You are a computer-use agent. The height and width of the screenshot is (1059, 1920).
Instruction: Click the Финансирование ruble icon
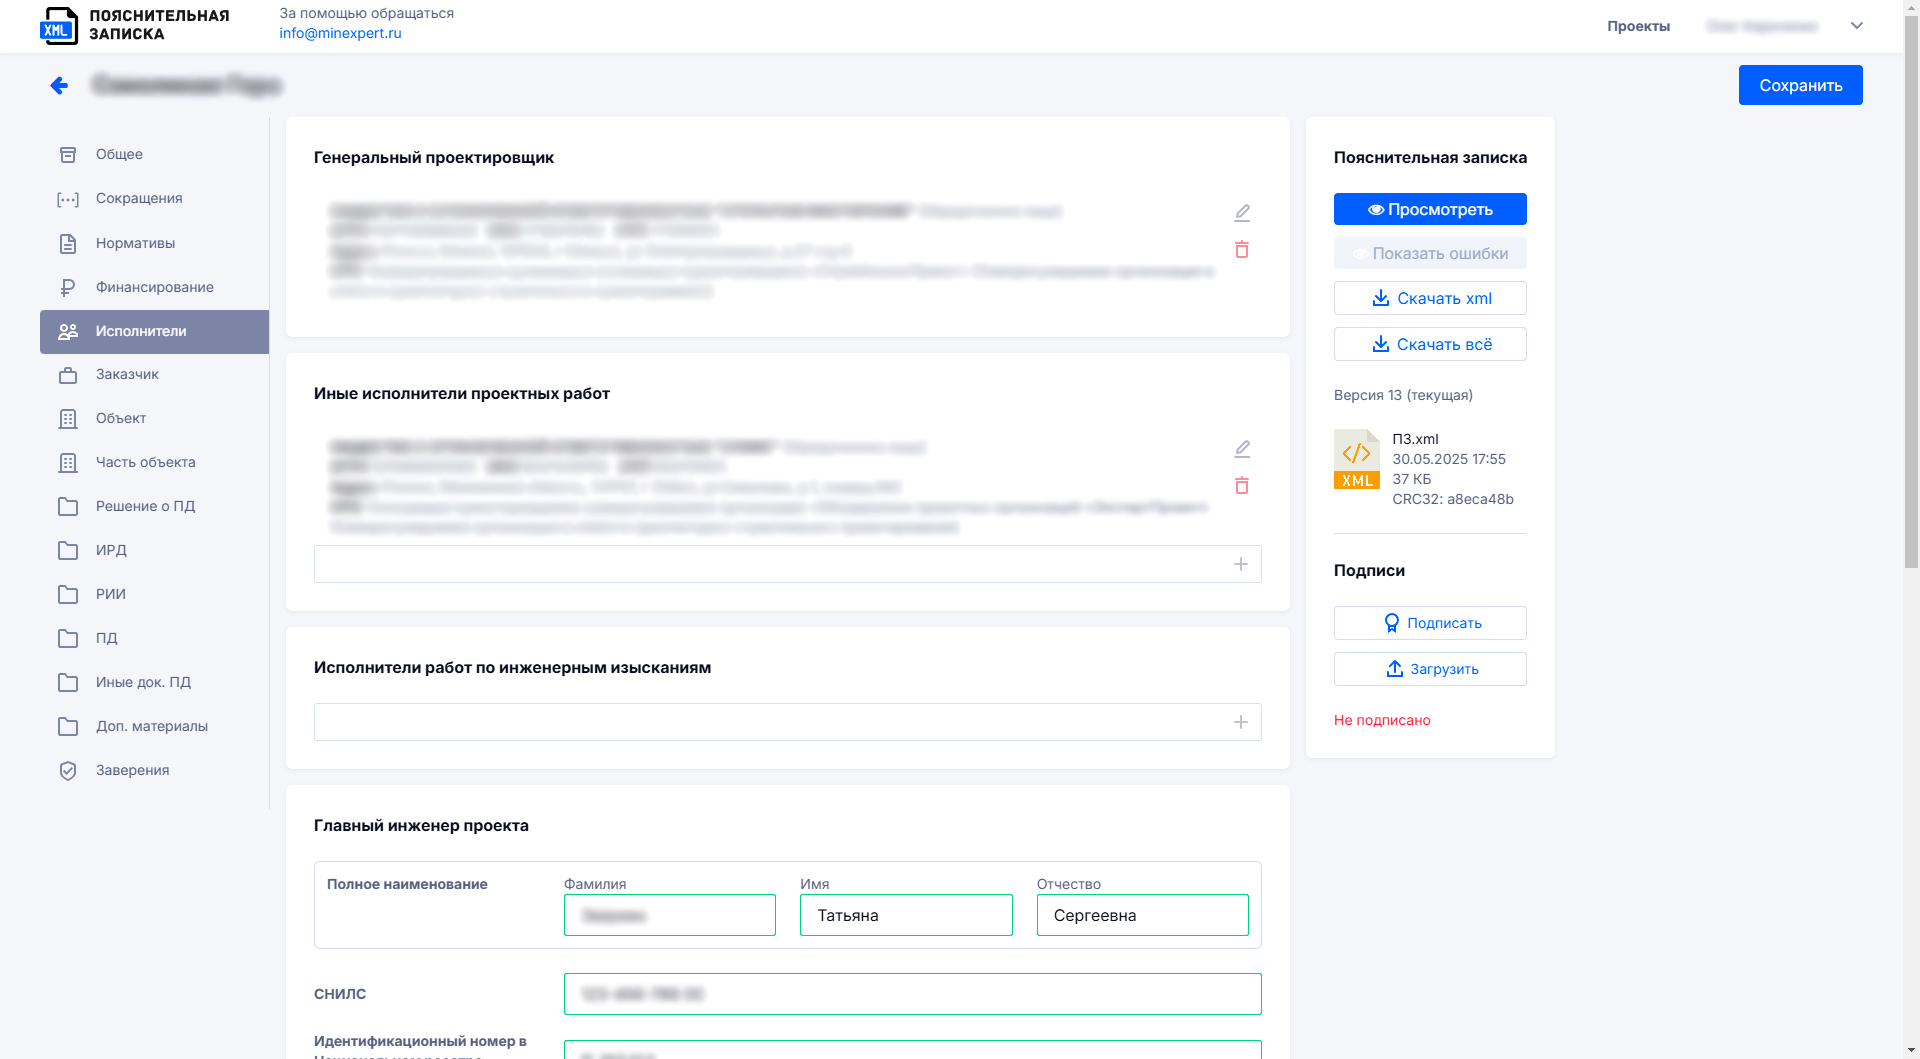68,287
